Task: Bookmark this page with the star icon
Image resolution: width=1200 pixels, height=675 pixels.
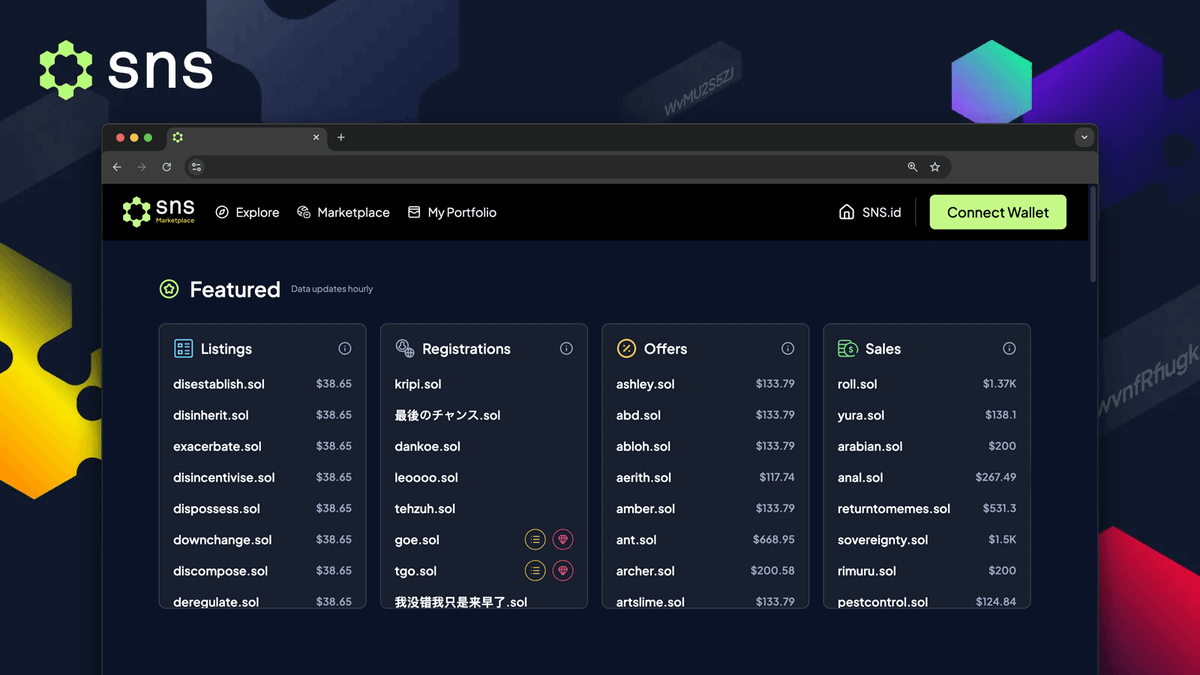Action: tap(935, 167)
